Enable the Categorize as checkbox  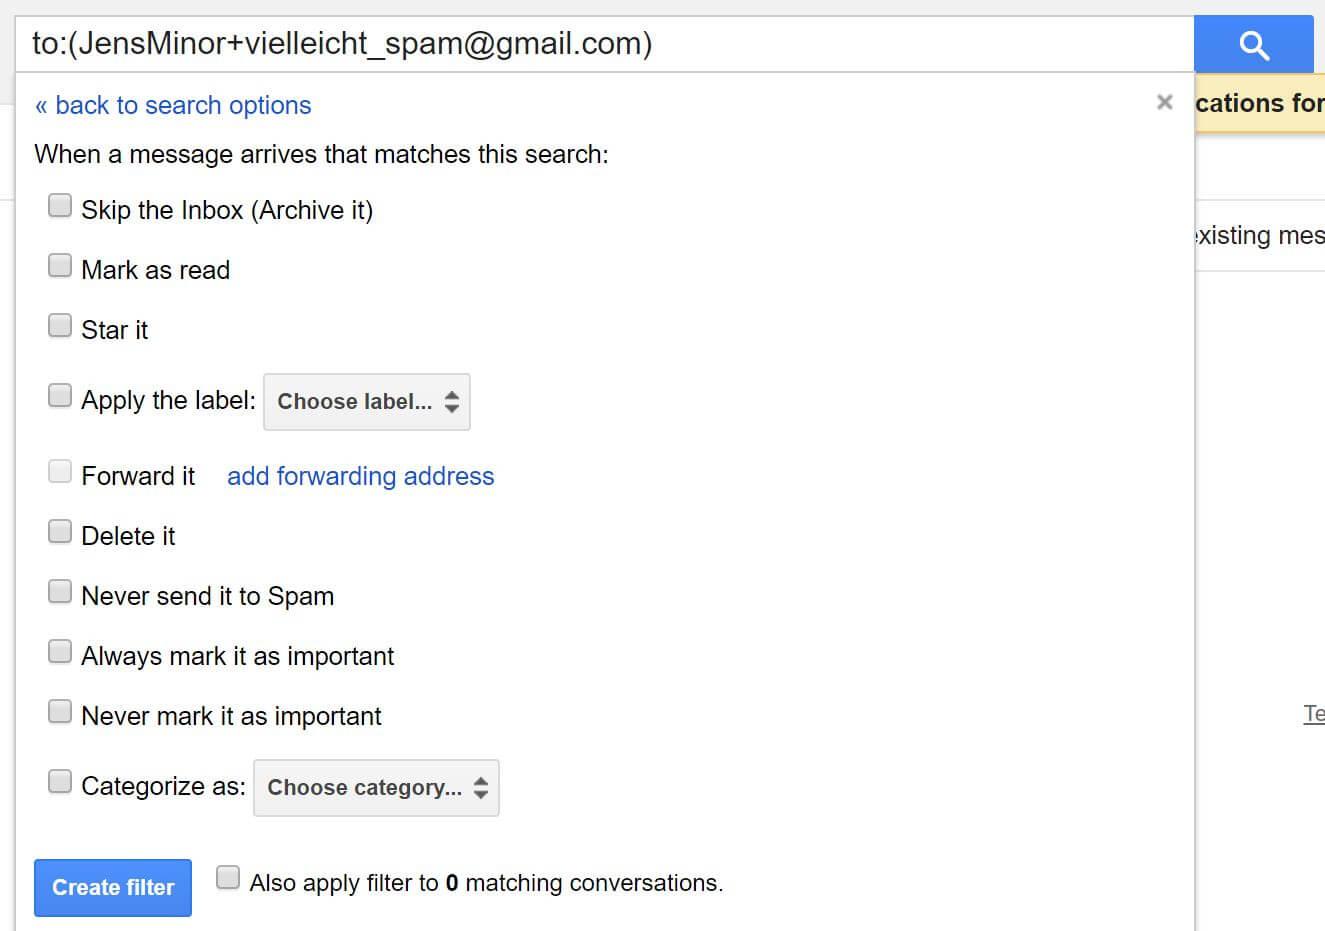click(x=60, y=782)
